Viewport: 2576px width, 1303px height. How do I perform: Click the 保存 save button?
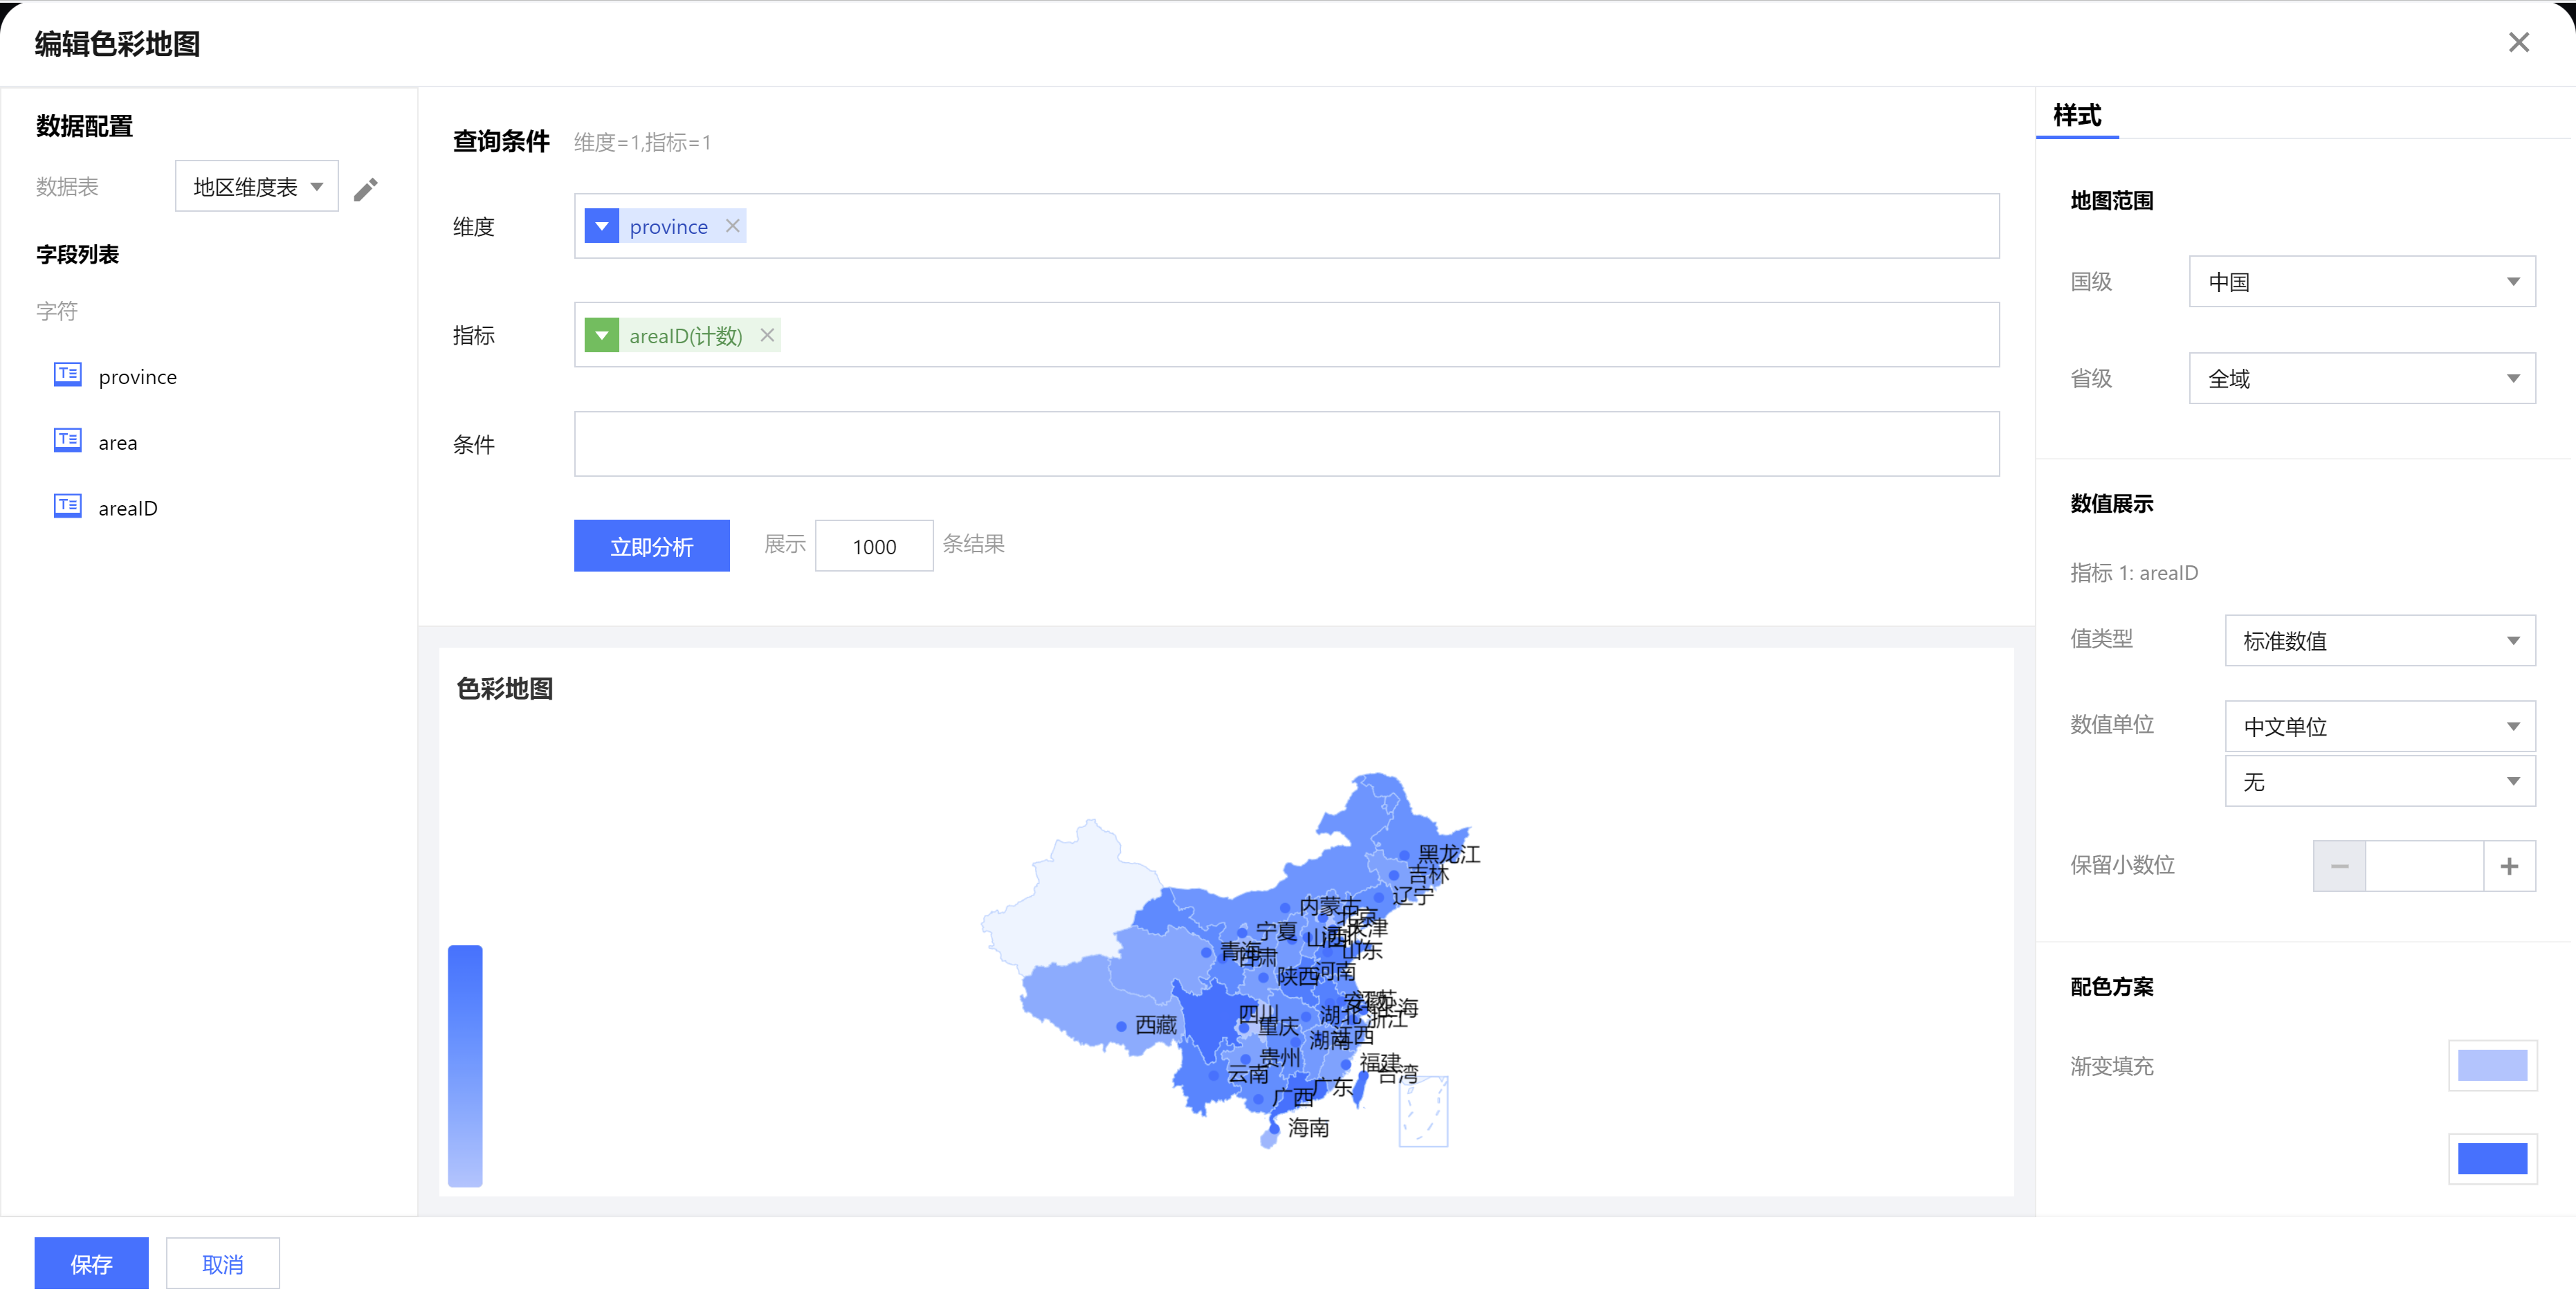91,1264
